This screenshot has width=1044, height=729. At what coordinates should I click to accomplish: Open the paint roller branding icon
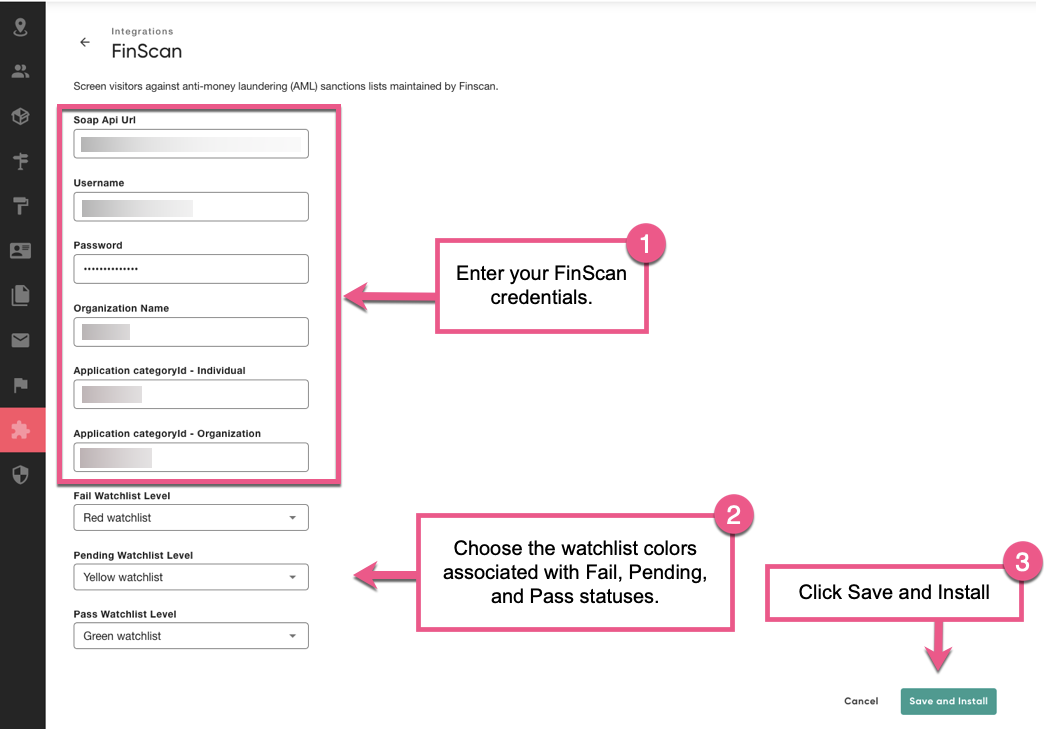21,206
